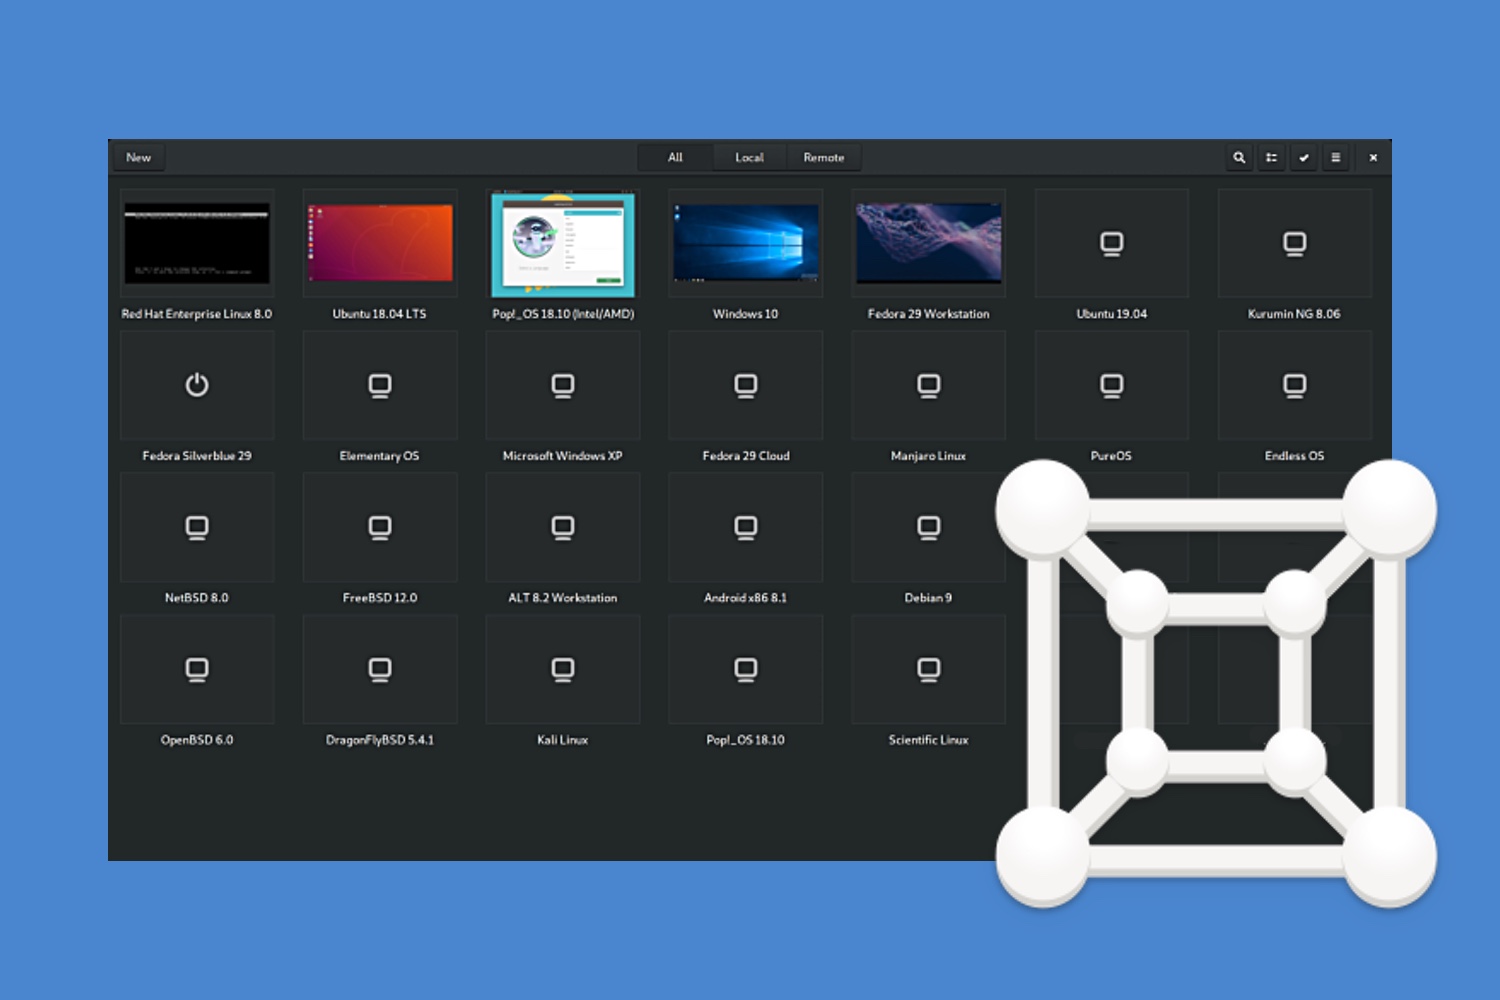Open the Endless OS monitor icon
The width and height of the screenshot is (1500, 1000).
click(1295, 386)
